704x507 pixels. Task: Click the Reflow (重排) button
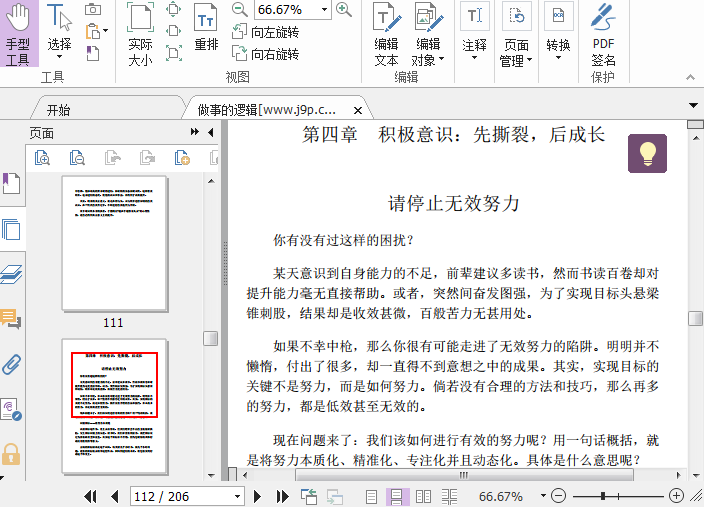(x=206, y=29)
